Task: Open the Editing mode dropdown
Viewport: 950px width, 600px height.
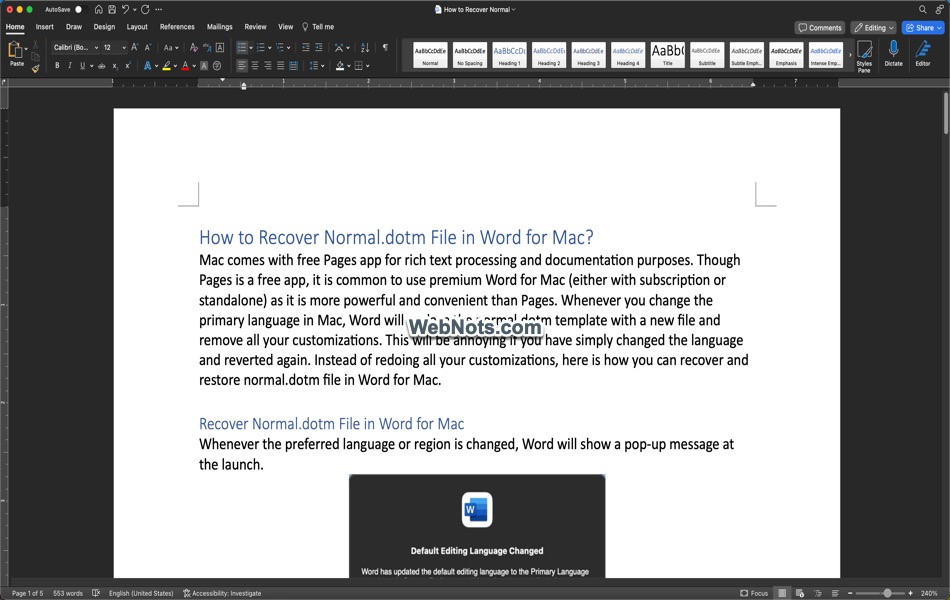Action: [x=874, y=27]
